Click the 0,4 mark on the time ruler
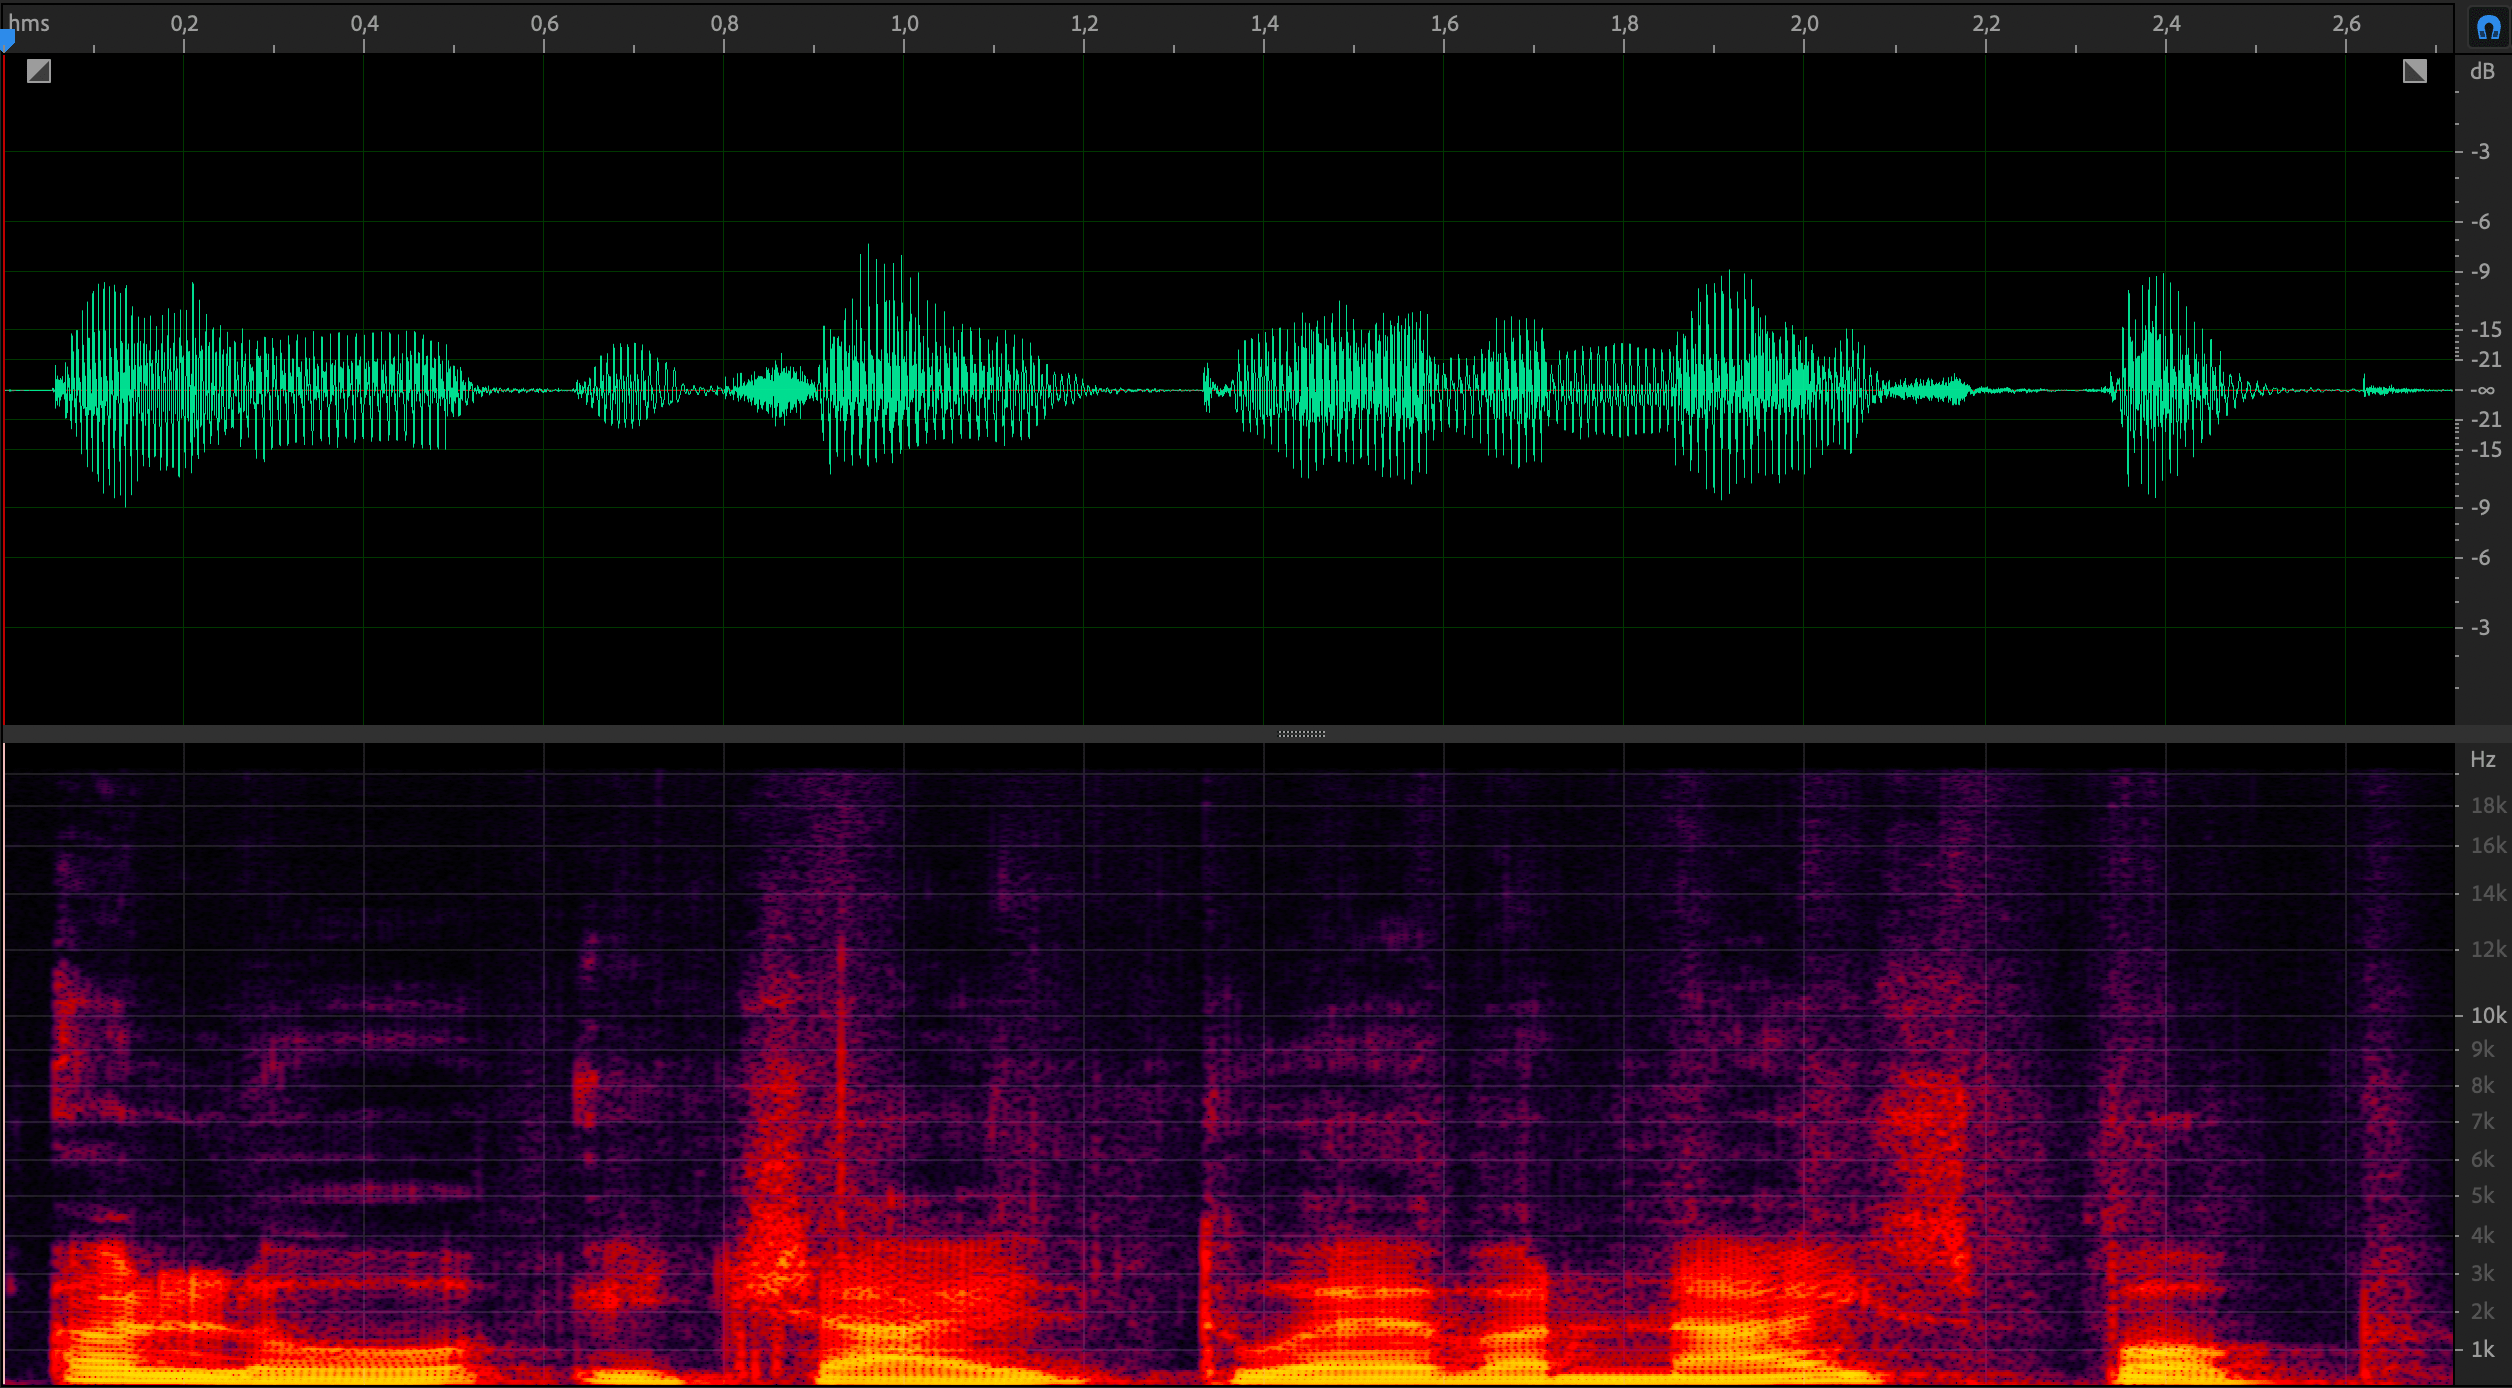This screenshot has height=1388, width=2512. point(365,23)
